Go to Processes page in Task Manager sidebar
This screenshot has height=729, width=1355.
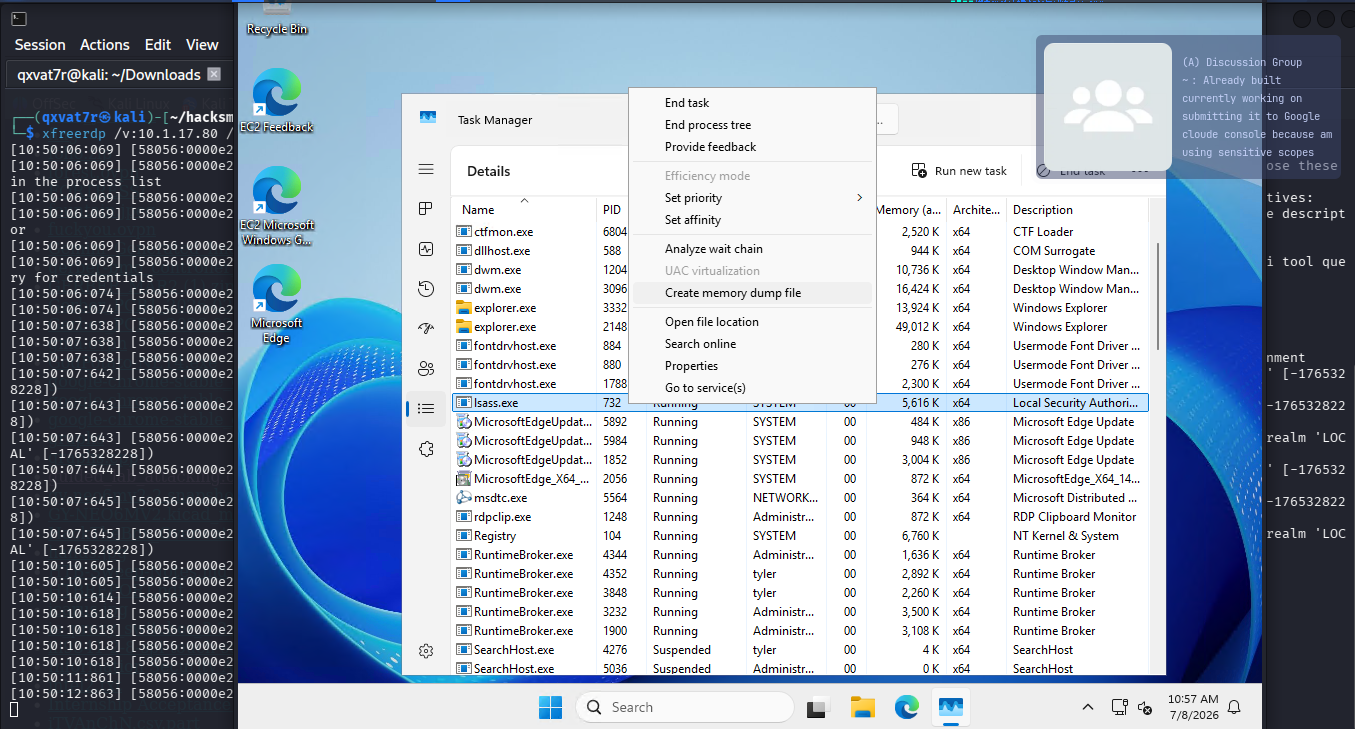coord(426,209)
